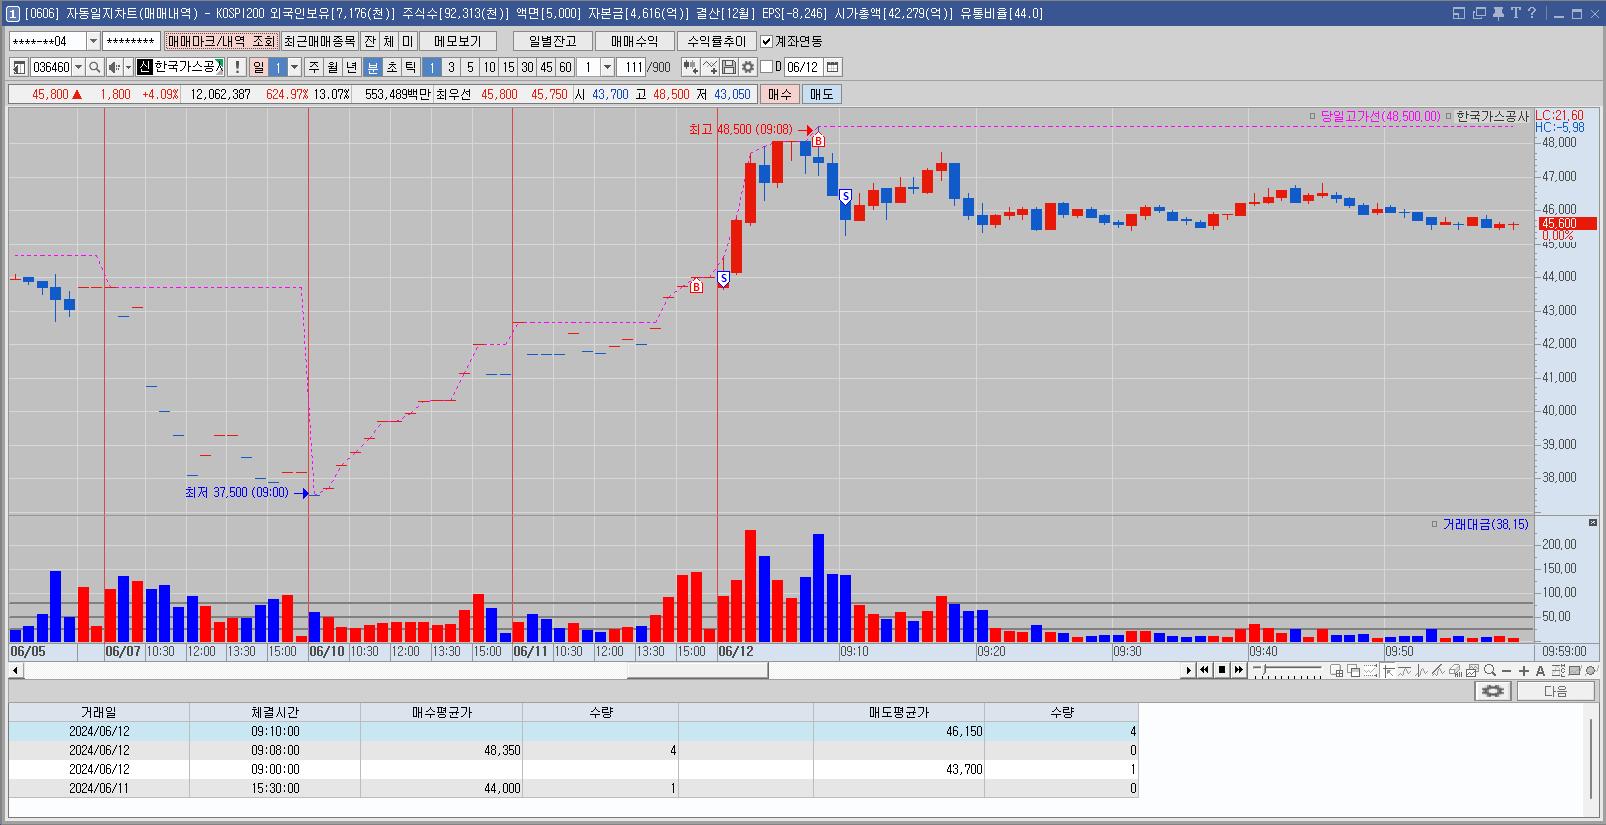This screenshot has width=1606, height=825.
Task: Click the speaker sound icon in toolbar
Action: pos(114,67)
